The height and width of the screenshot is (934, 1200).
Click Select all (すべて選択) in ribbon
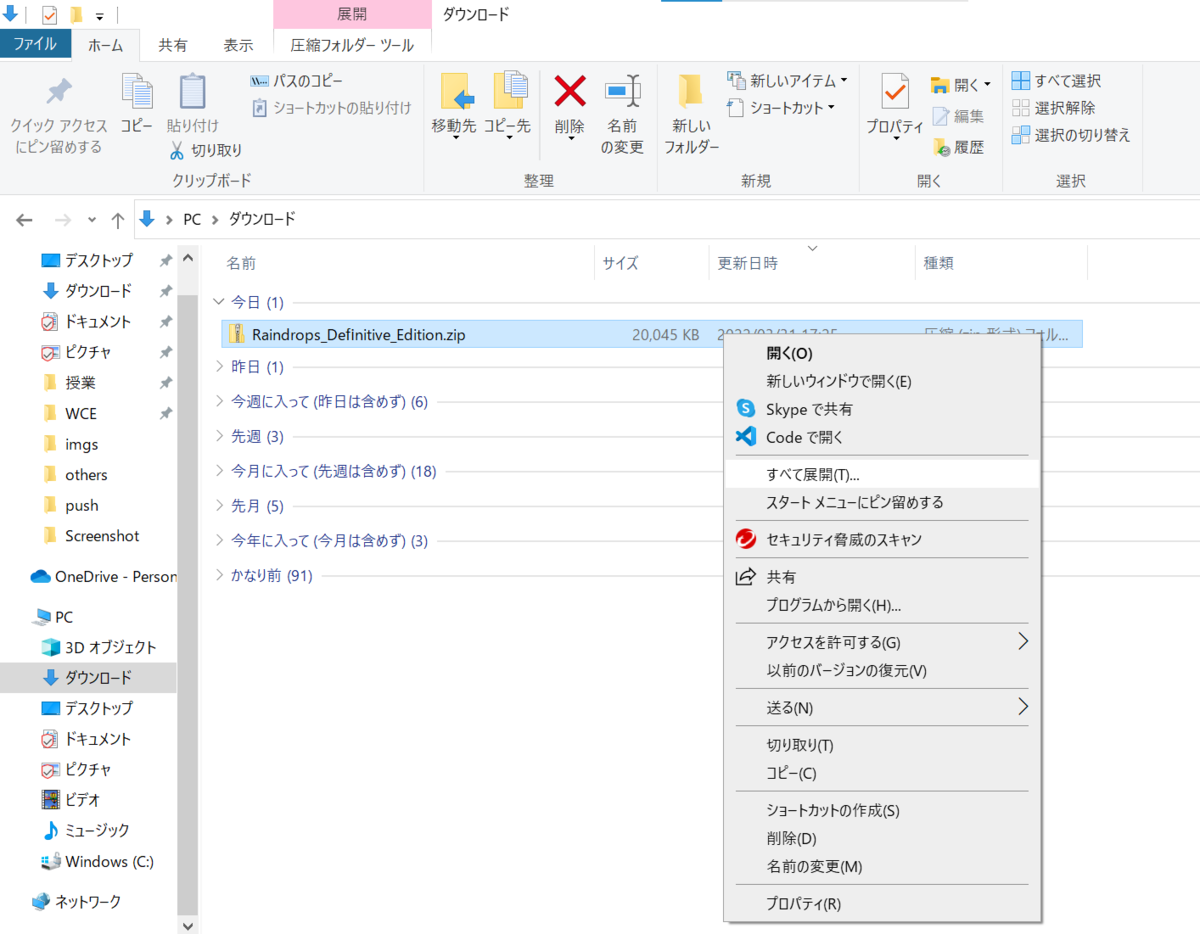click(x=1056, y=80)
